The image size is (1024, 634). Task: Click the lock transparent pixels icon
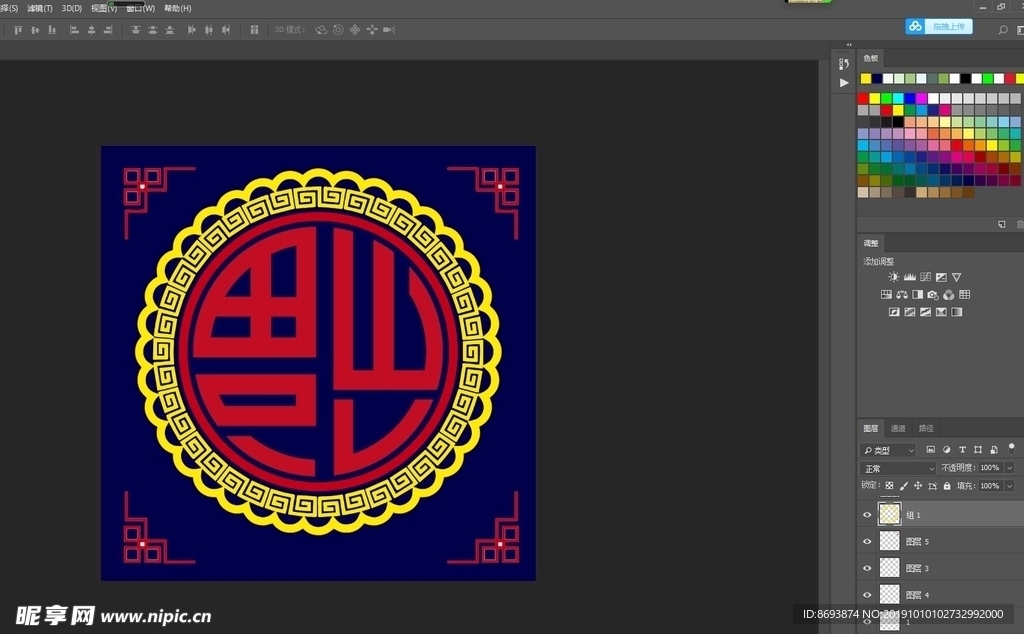889,486
